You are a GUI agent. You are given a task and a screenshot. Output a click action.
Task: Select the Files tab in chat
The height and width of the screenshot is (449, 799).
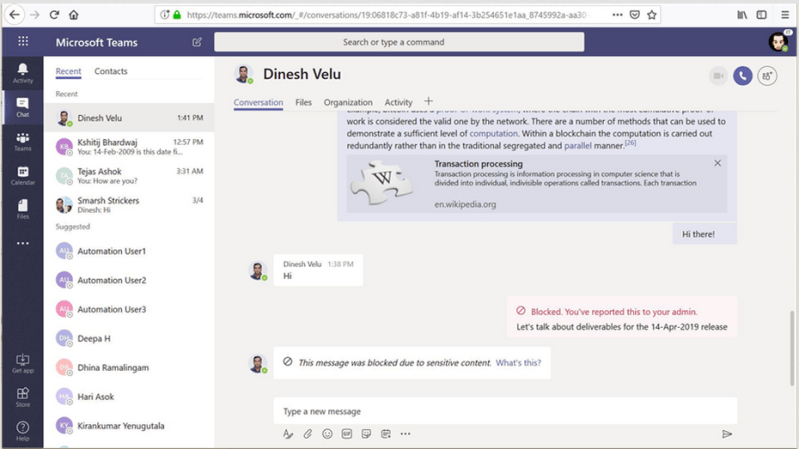click(303, 102)
